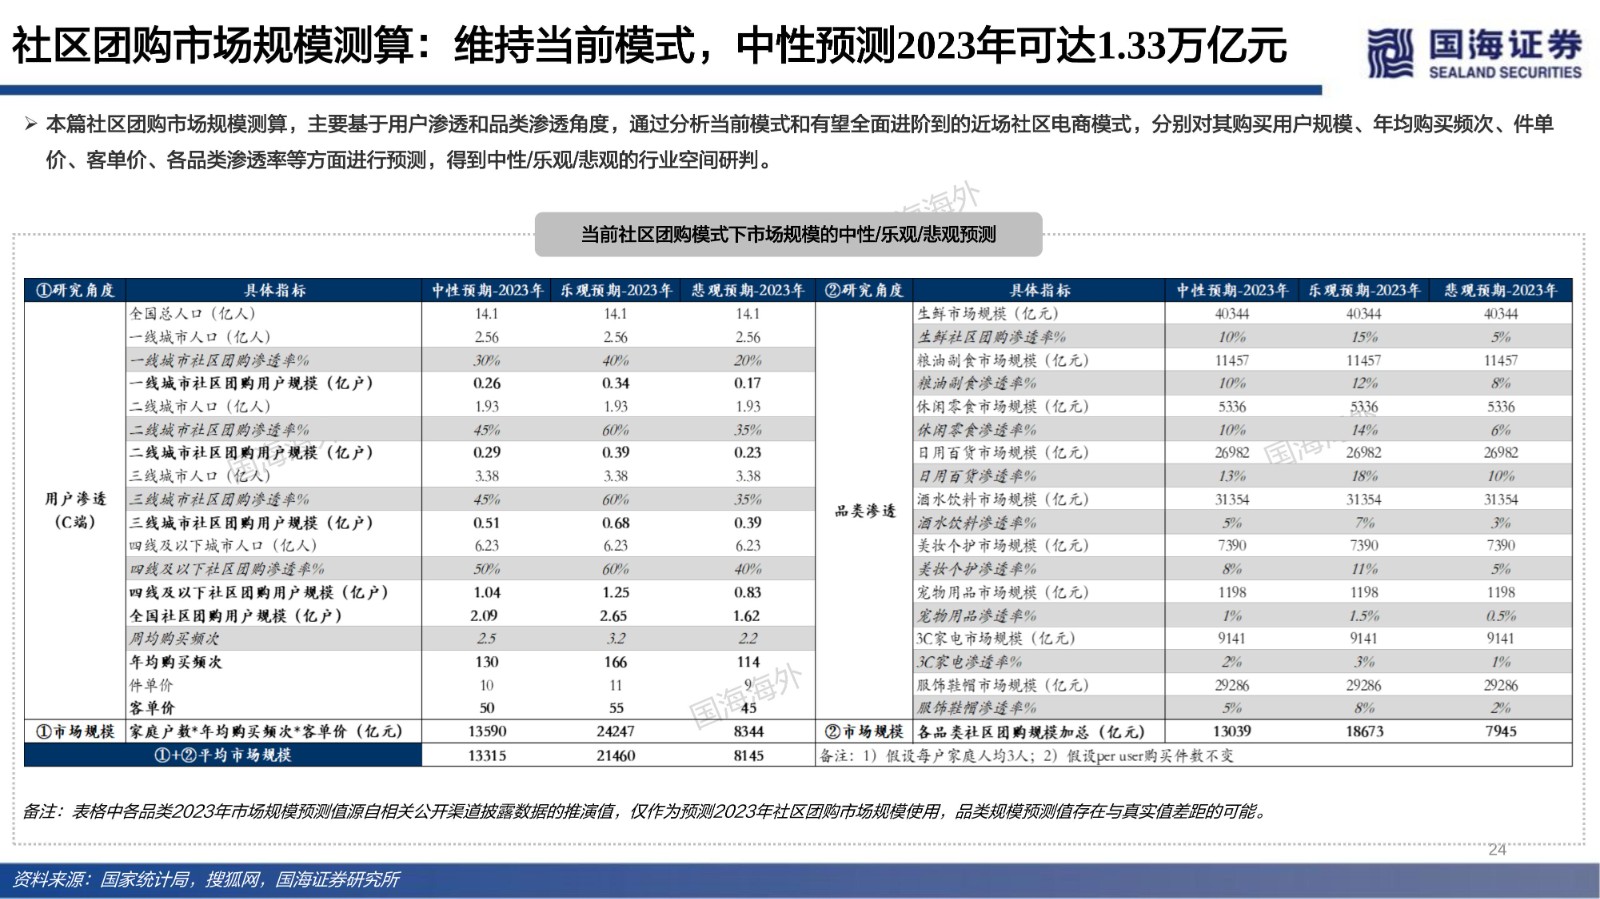Click row label '四线及以下社区团购用户规模（亿户）'

[x=259, y=592]
